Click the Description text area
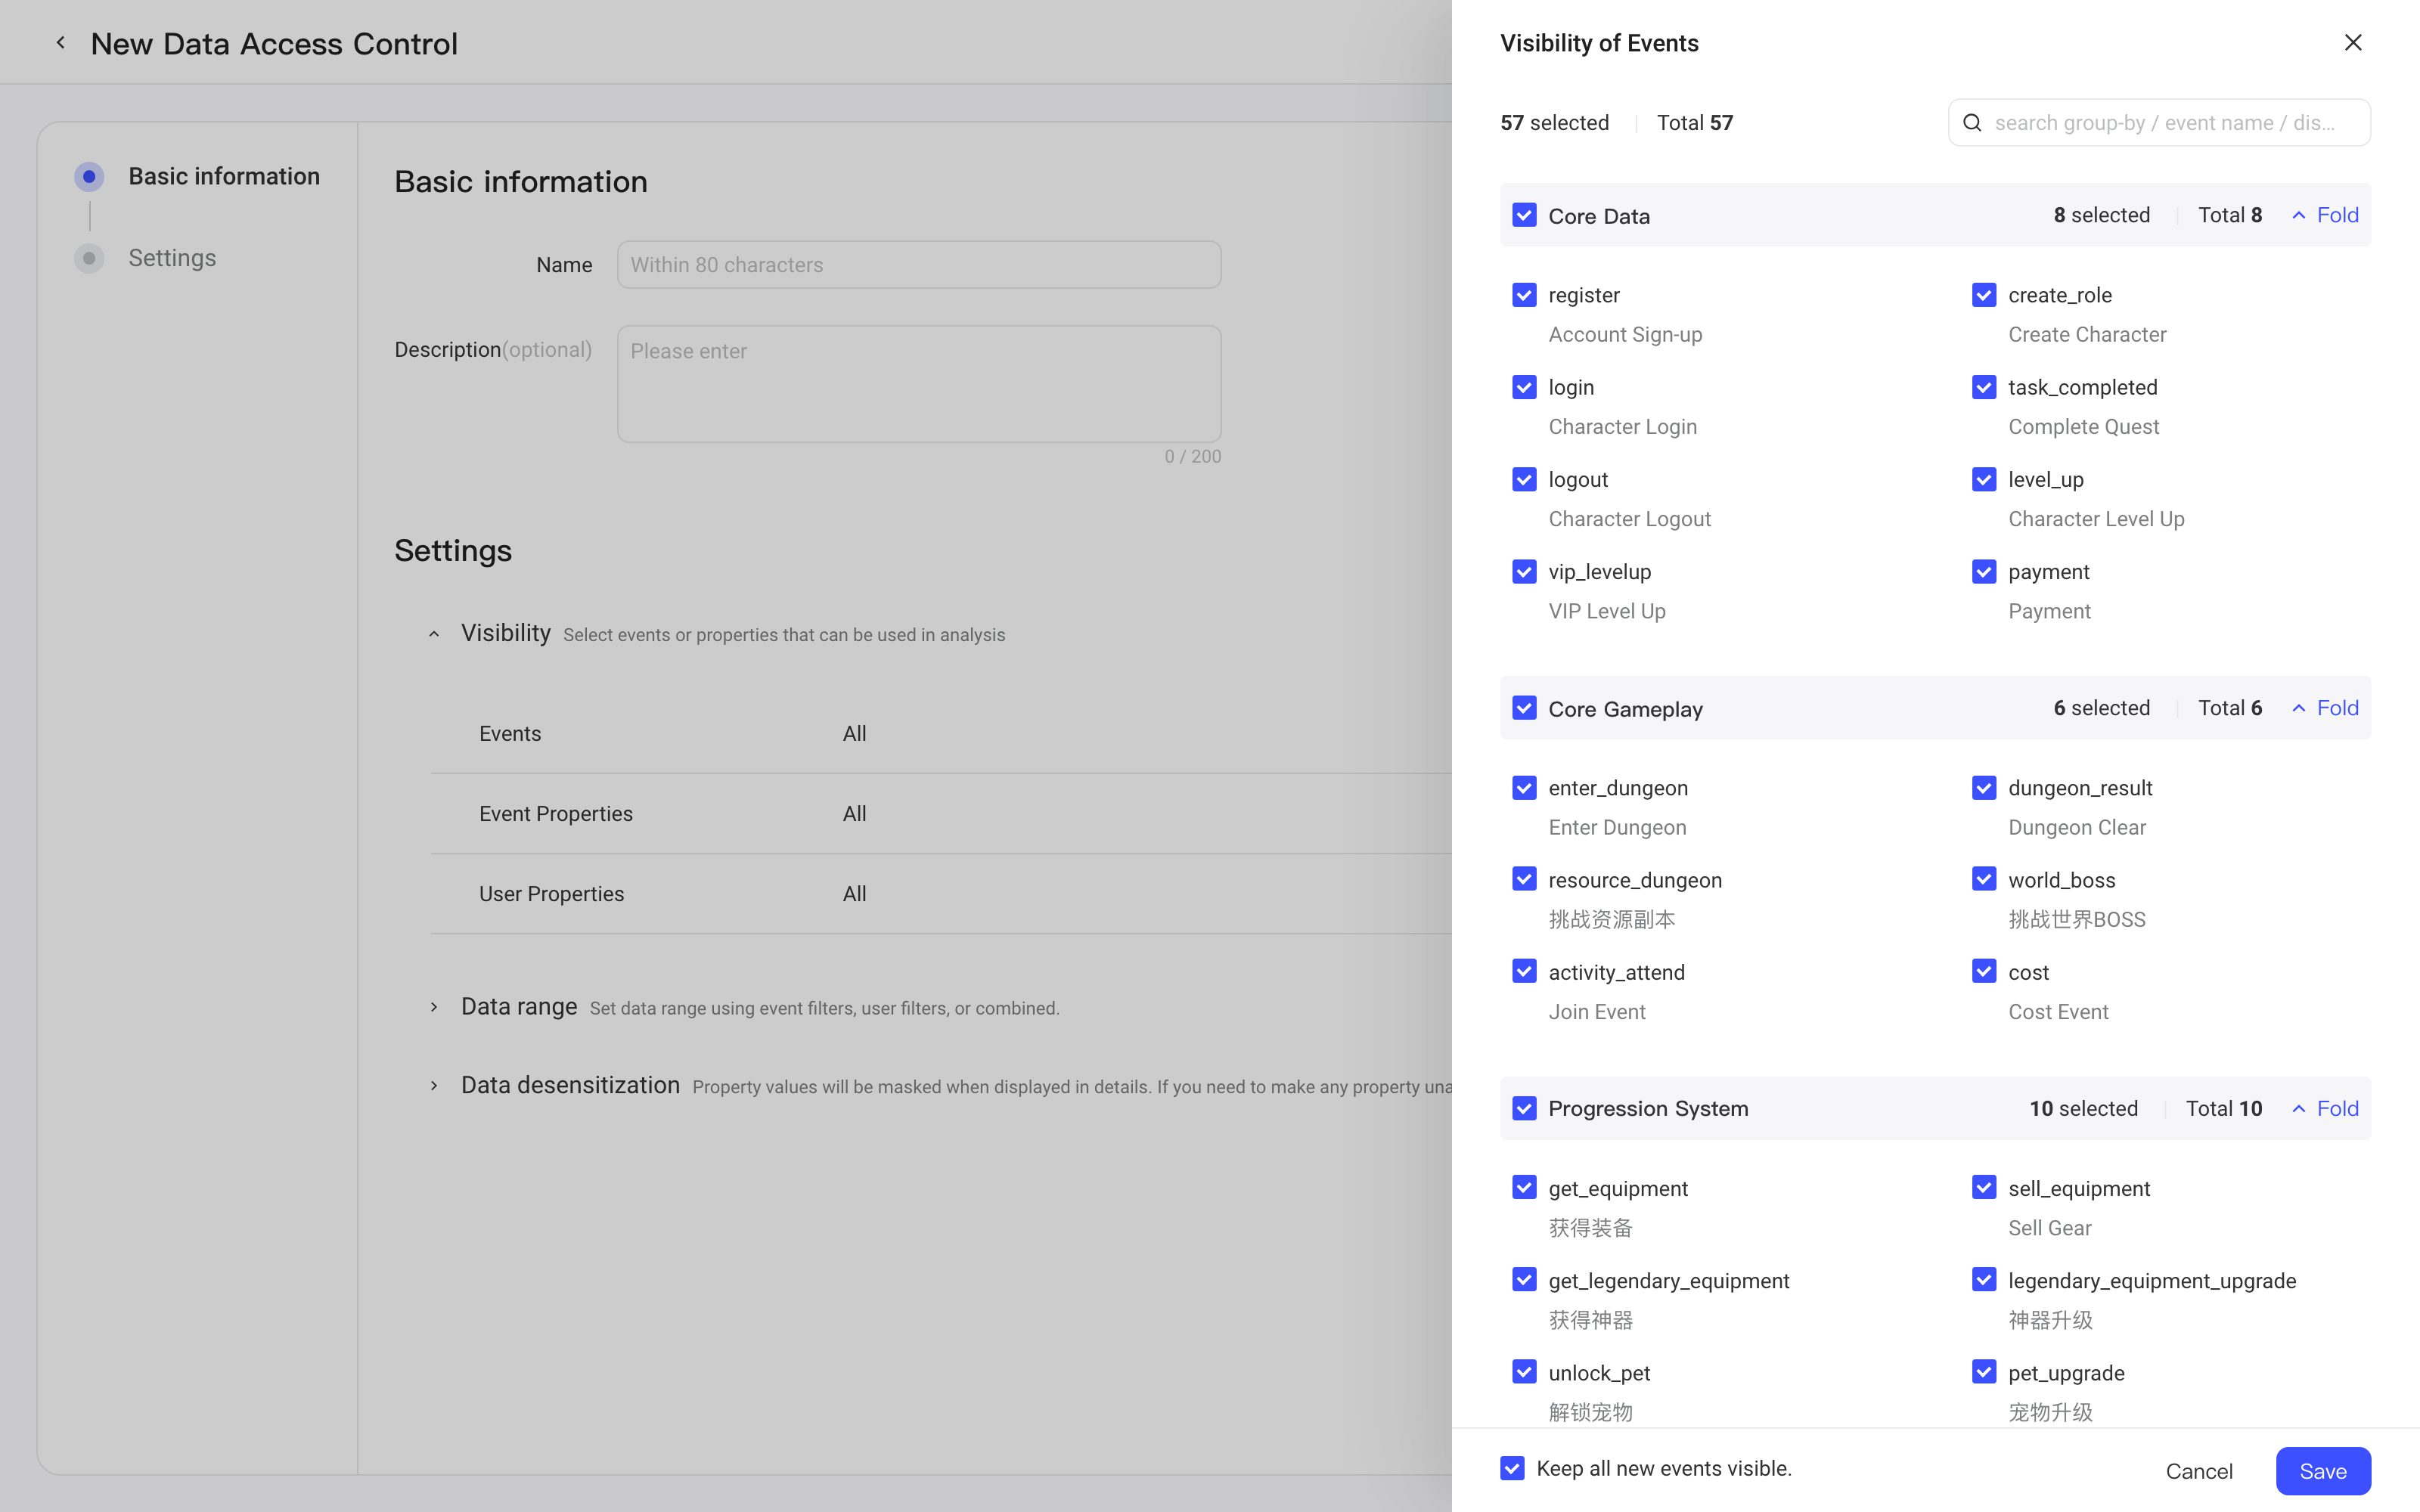2420x1512 pixels. tap(919, 384)
